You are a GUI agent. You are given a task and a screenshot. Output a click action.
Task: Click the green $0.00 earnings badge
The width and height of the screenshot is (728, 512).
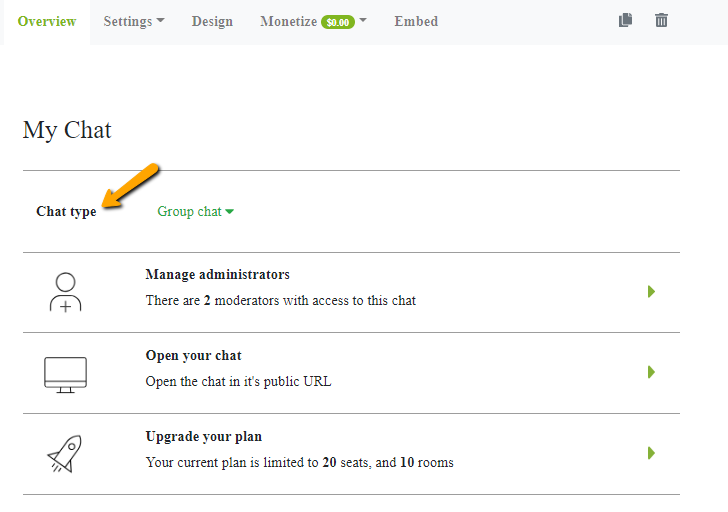point(338,22)
